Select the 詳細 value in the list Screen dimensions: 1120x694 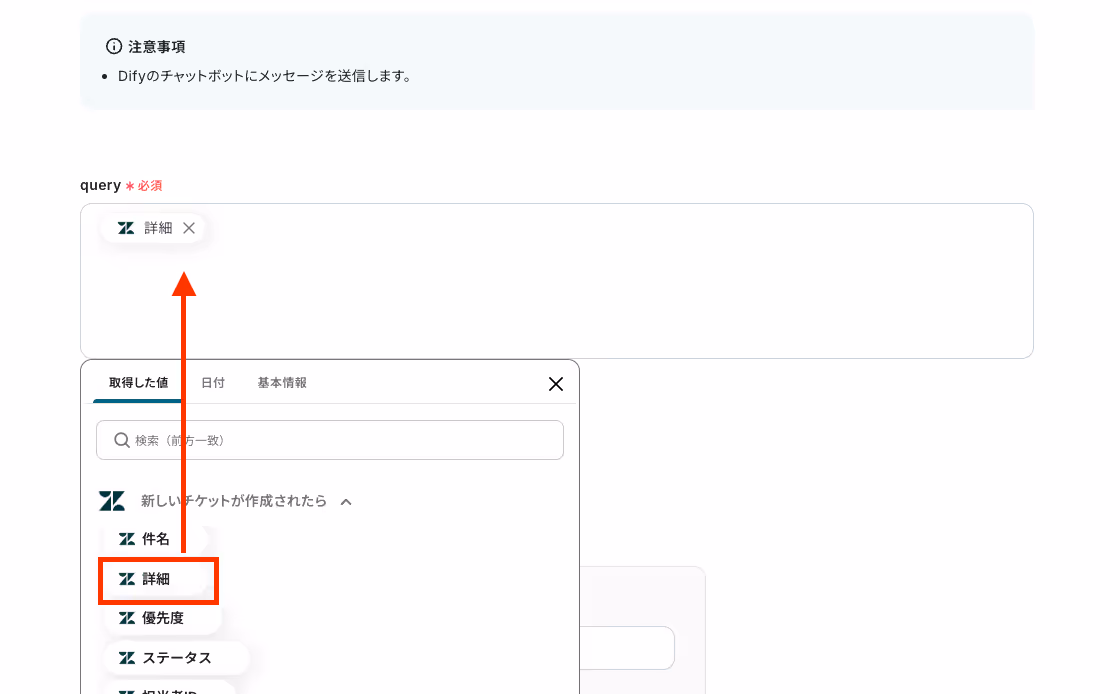click(x=158, y=579)
